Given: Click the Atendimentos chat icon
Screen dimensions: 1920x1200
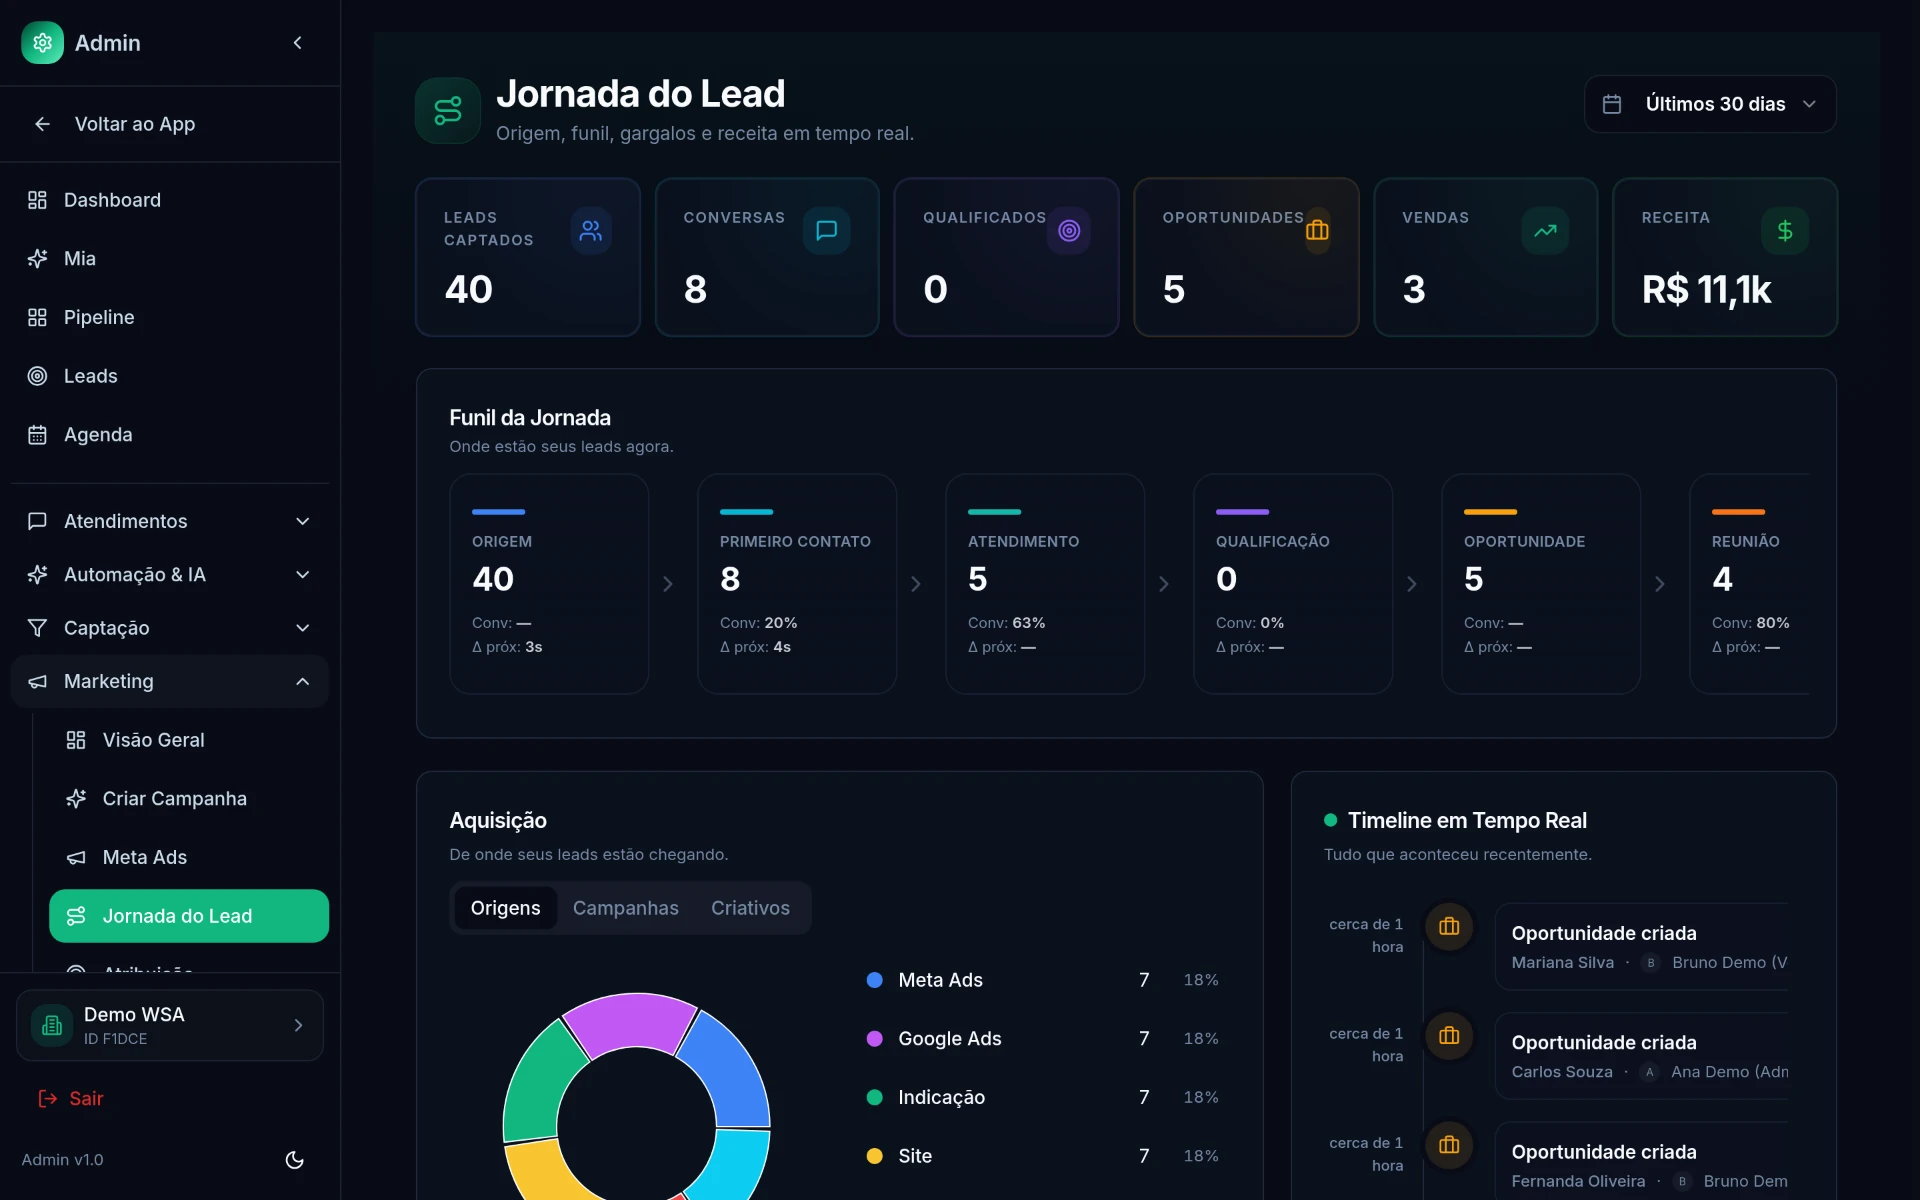Looking at the screenshot, I should [x=37, y=521].
